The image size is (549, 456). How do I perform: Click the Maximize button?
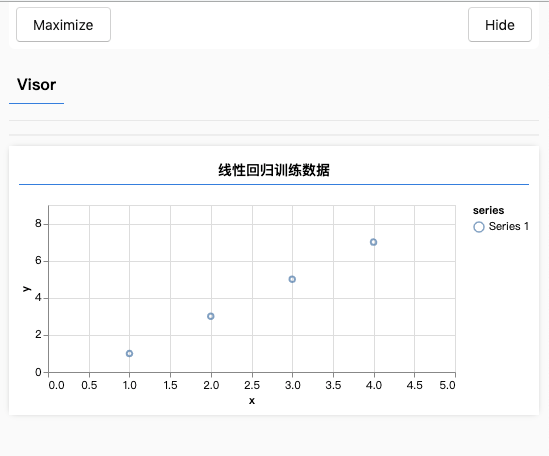coord(63,25)
